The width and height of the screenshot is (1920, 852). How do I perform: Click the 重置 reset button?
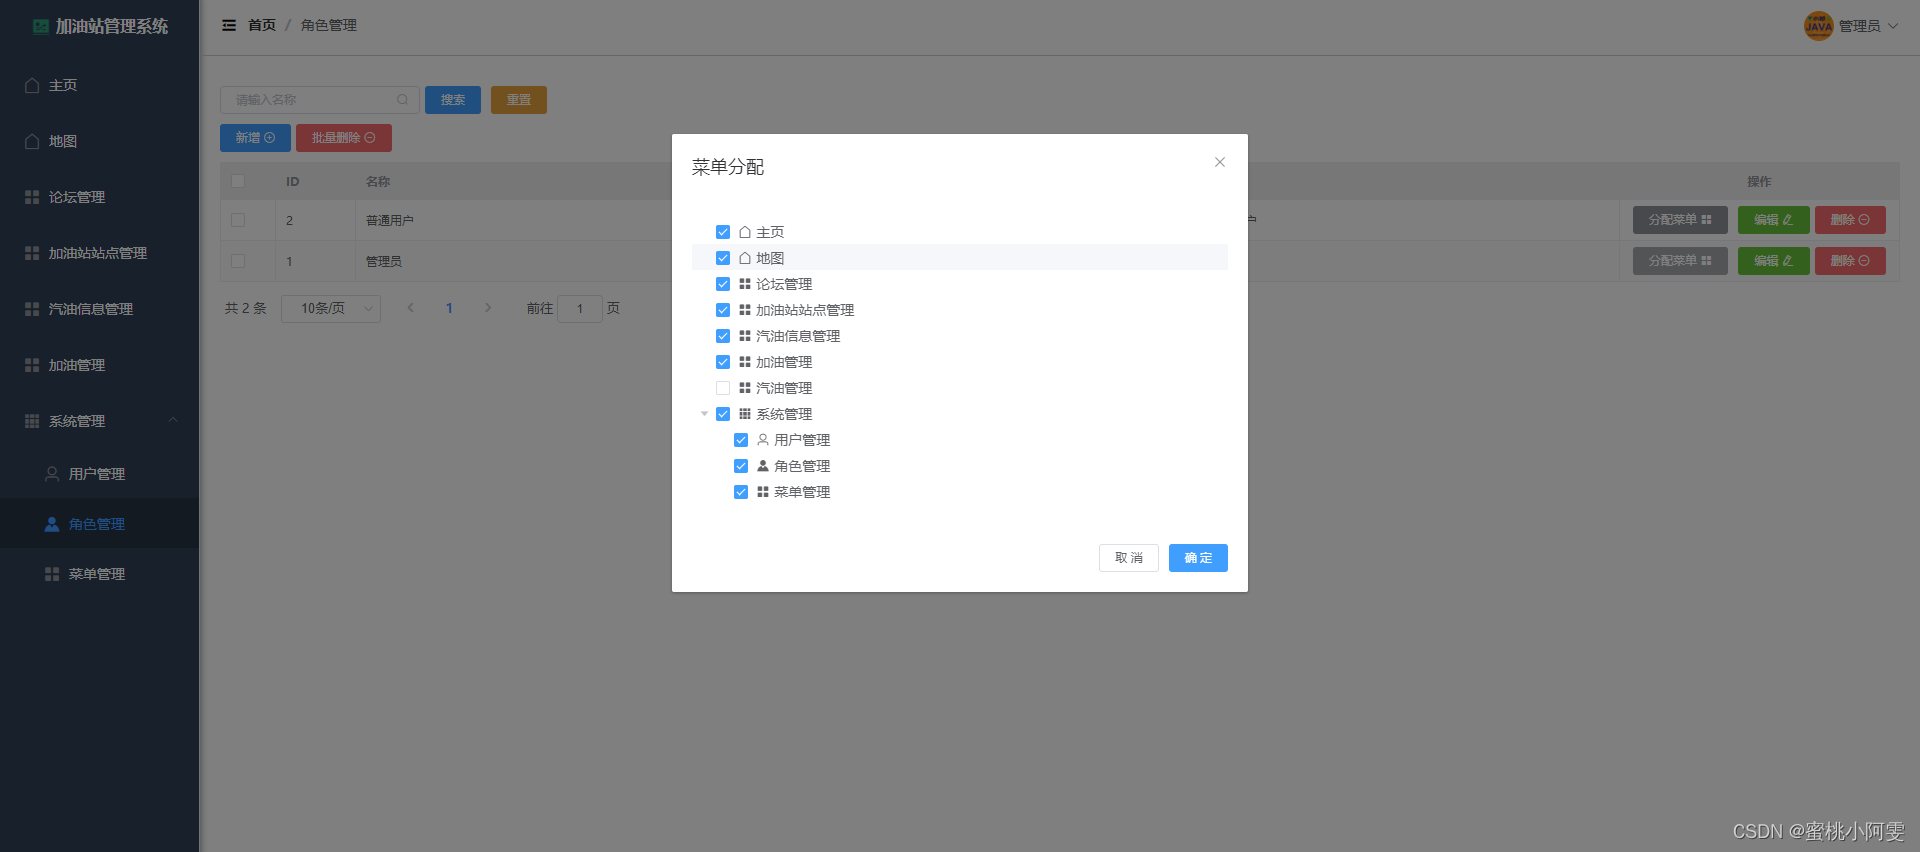click(x=519, y=100)
